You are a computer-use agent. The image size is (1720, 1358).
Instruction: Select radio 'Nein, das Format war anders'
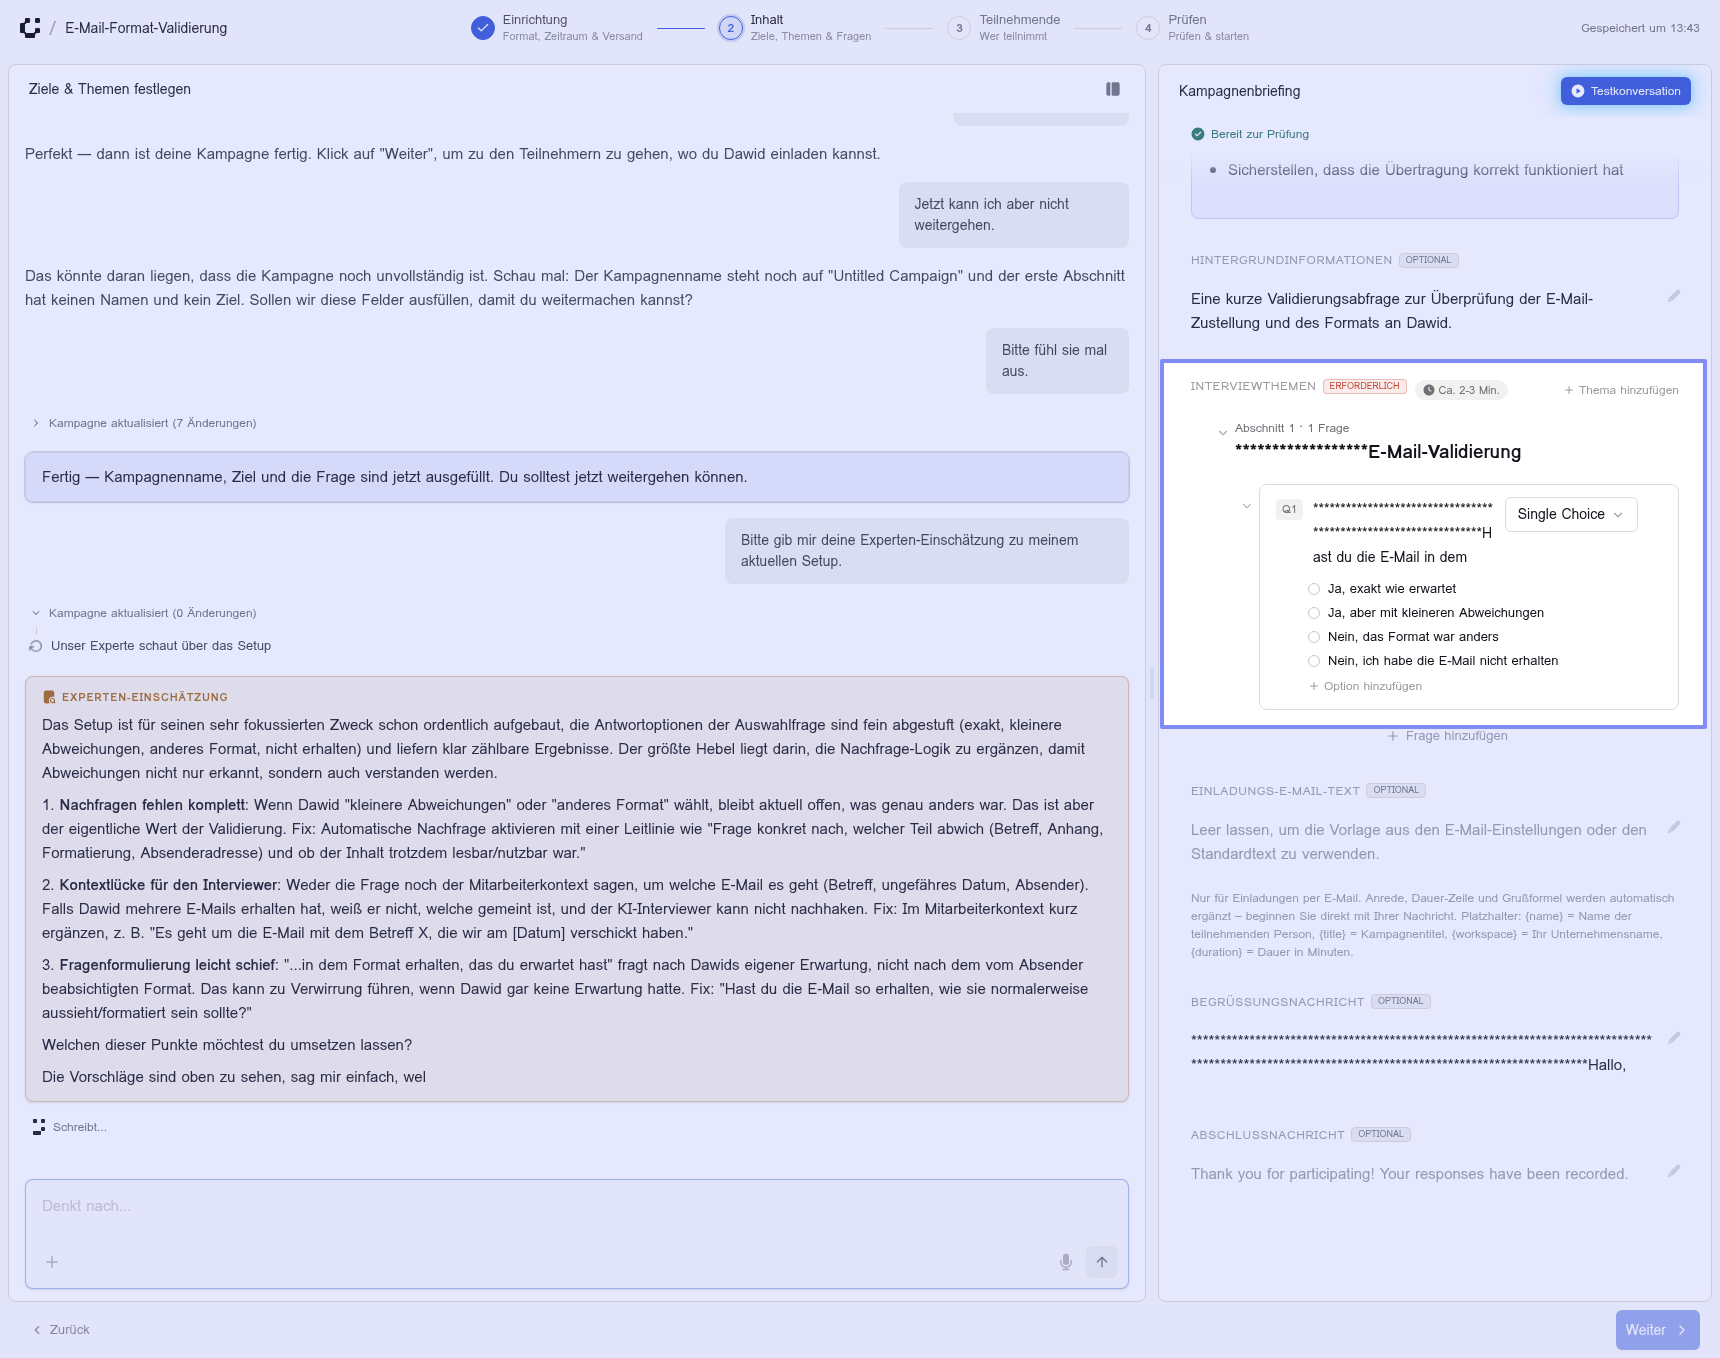tap(1314, 637)
